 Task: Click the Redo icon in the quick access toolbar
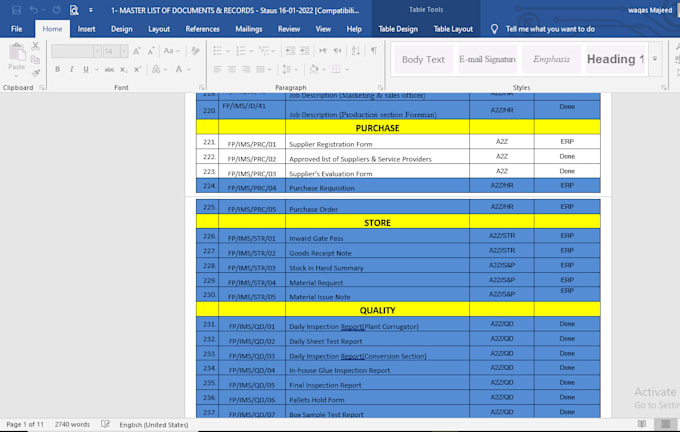[x=56, y=10]
